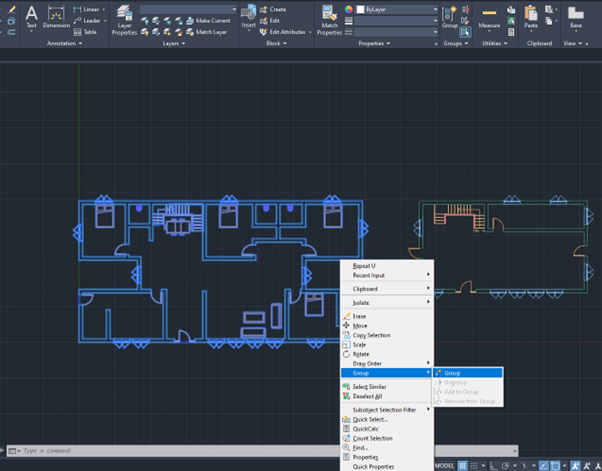This screenshot has height=471, width=602.
Task: Click the Match Properties icon
Action: pos(329,20)
